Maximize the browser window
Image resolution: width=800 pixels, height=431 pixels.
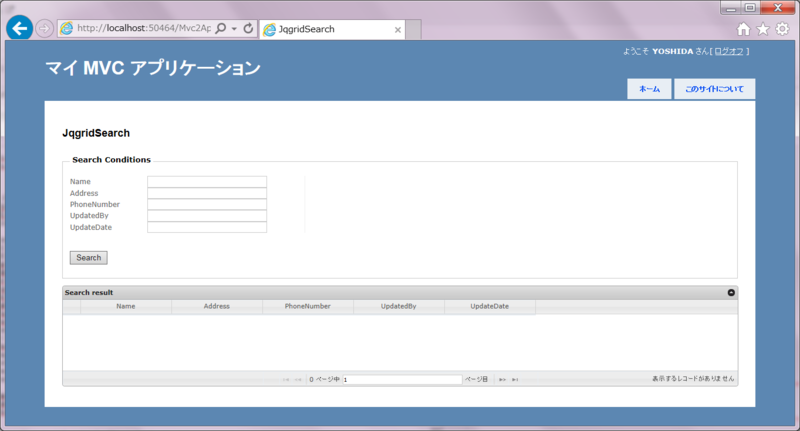click(x=750, y=8)
